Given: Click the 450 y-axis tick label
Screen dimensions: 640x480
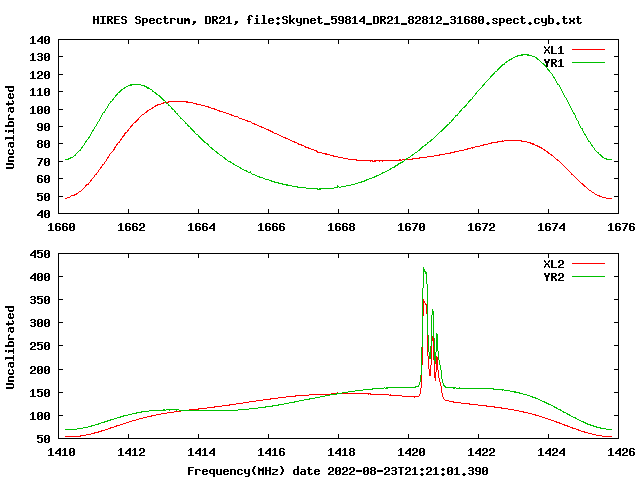Looking at the screenshot, I should click(40, 254).
